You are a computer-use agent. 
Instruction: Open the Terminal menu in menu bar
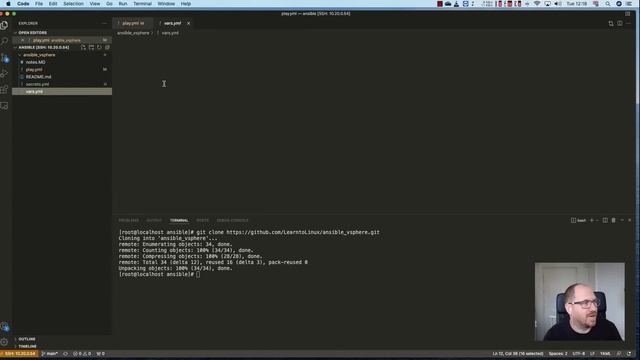[x=142, y=4]
